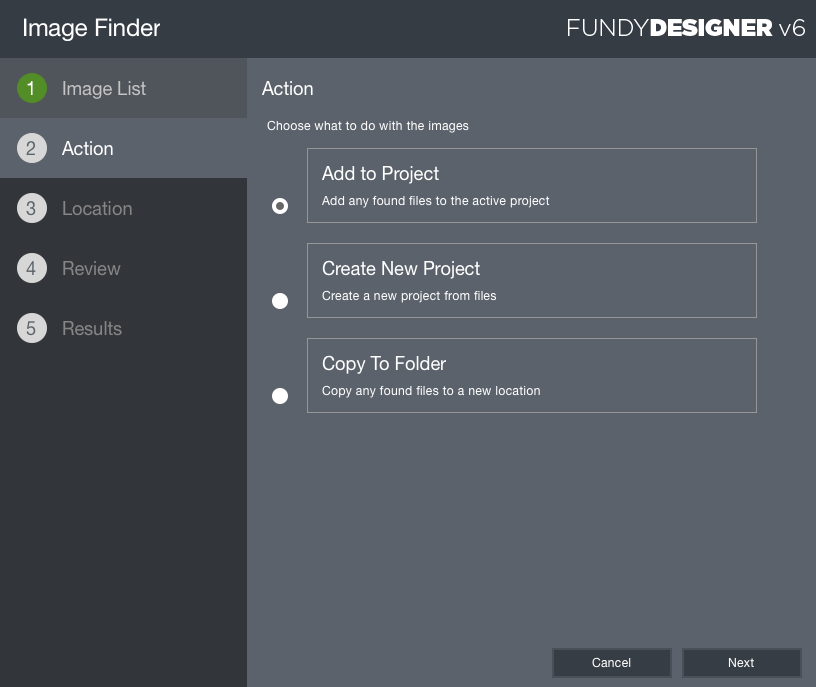Screen dimensions: 816x687
Task: Choose the Add to Project option box
Action: (531, 185)
